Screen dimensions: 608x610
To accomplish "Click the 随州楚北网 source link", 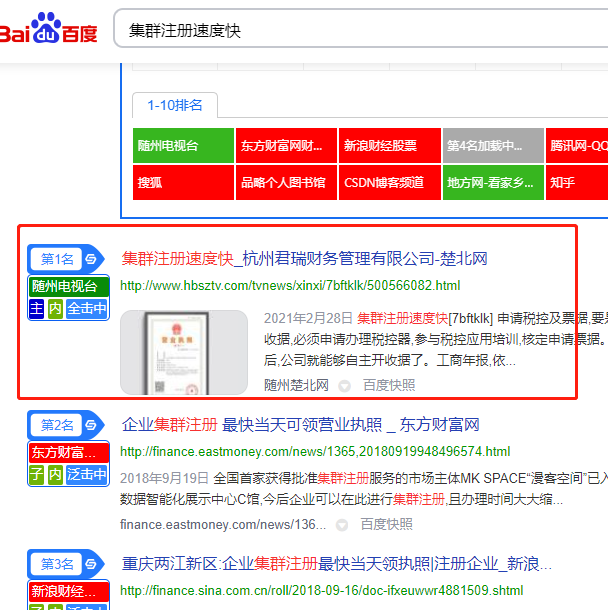I will click(x=296, y=385).
